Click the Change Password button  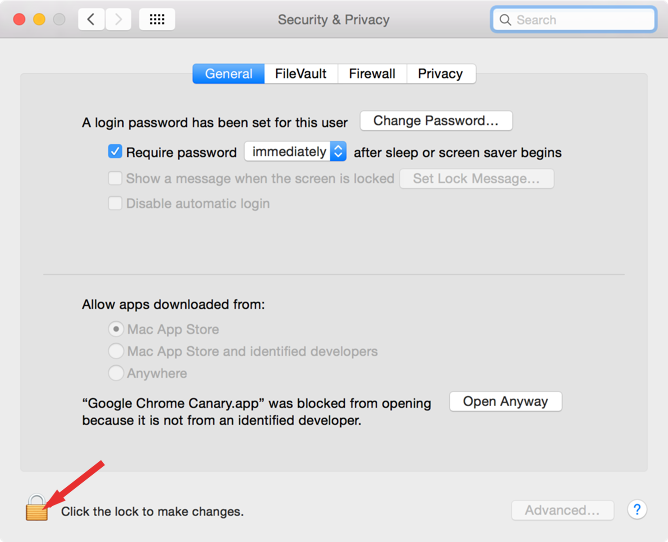(436, 121)
